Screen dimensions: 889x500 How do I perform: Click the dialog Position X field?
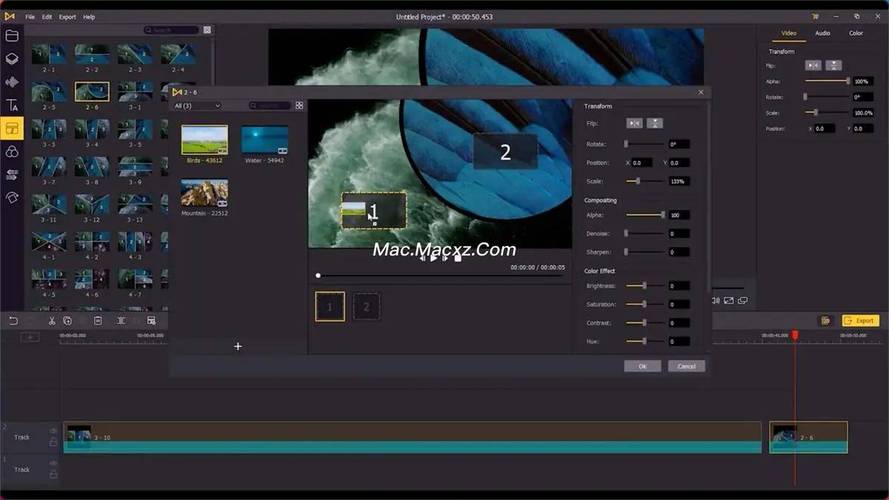(642, 163)
